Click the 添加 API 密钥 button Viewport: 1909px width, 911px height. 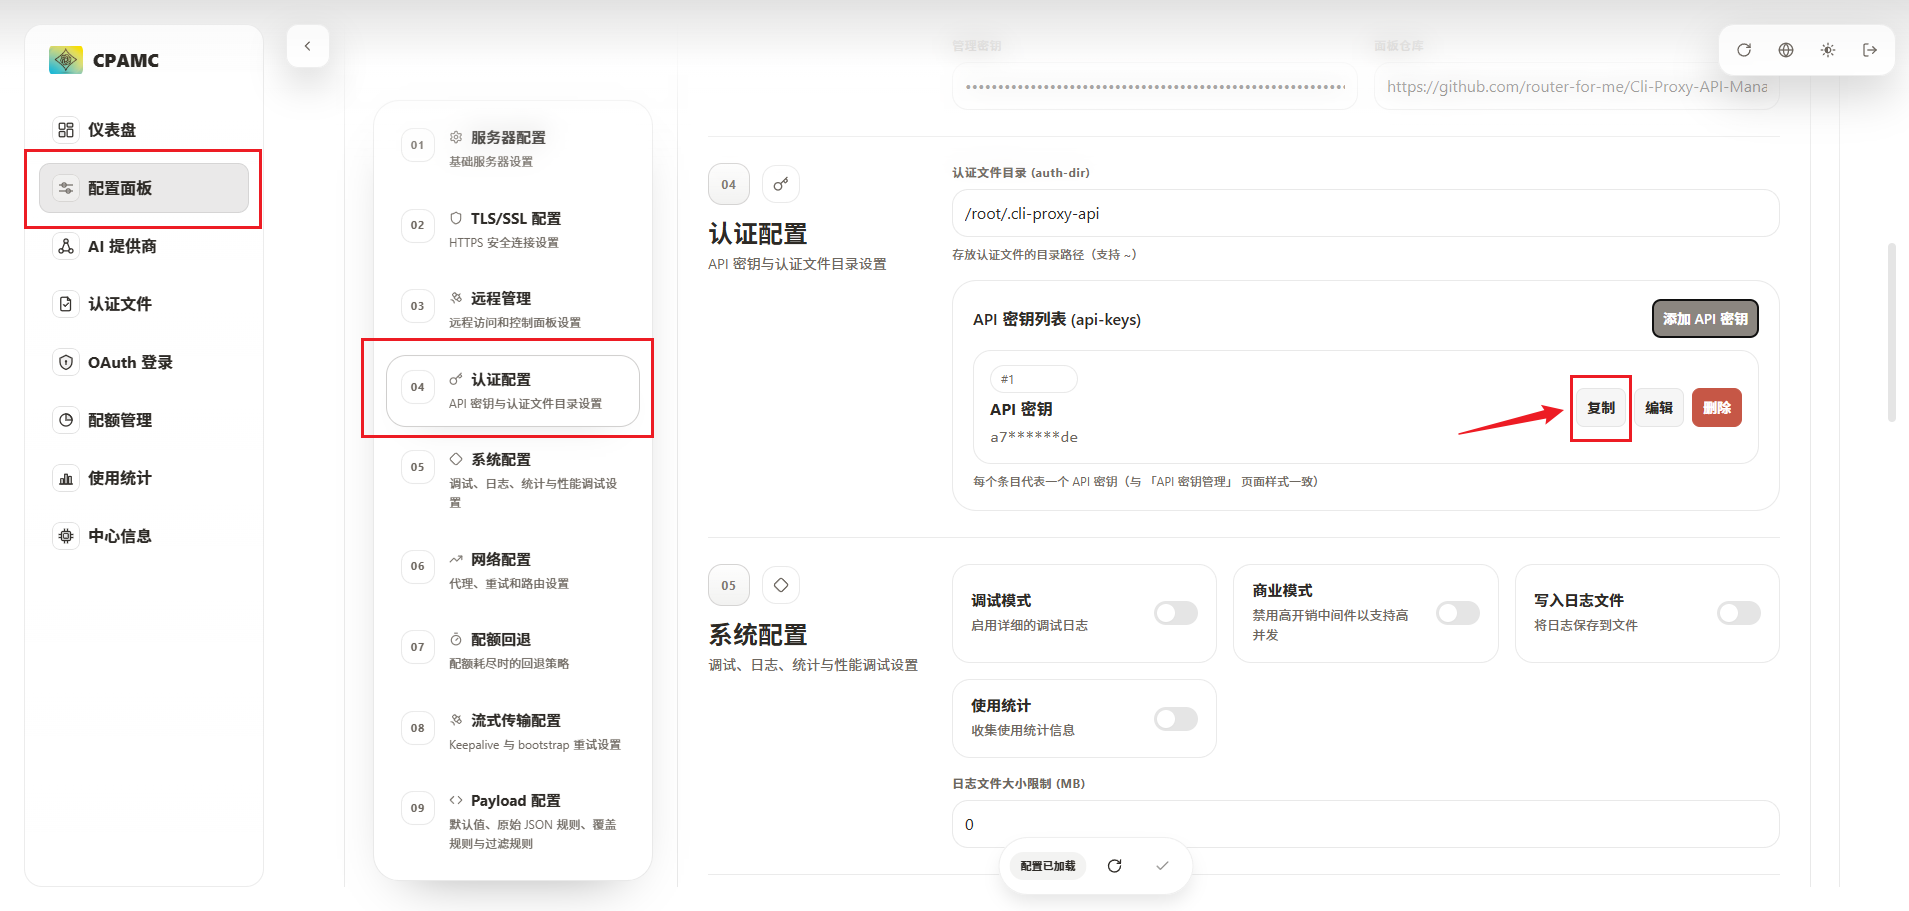[1705, 319]
